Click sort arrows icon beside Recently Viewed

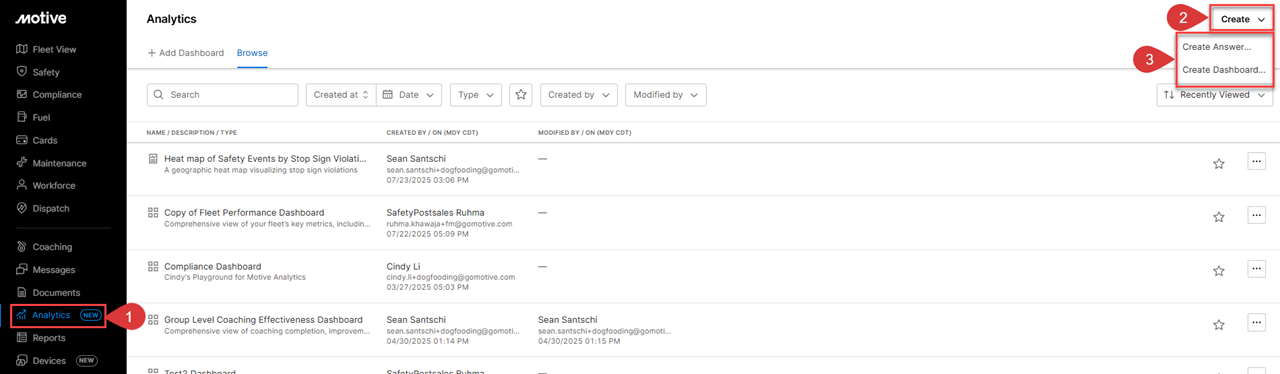point(1169,95)
